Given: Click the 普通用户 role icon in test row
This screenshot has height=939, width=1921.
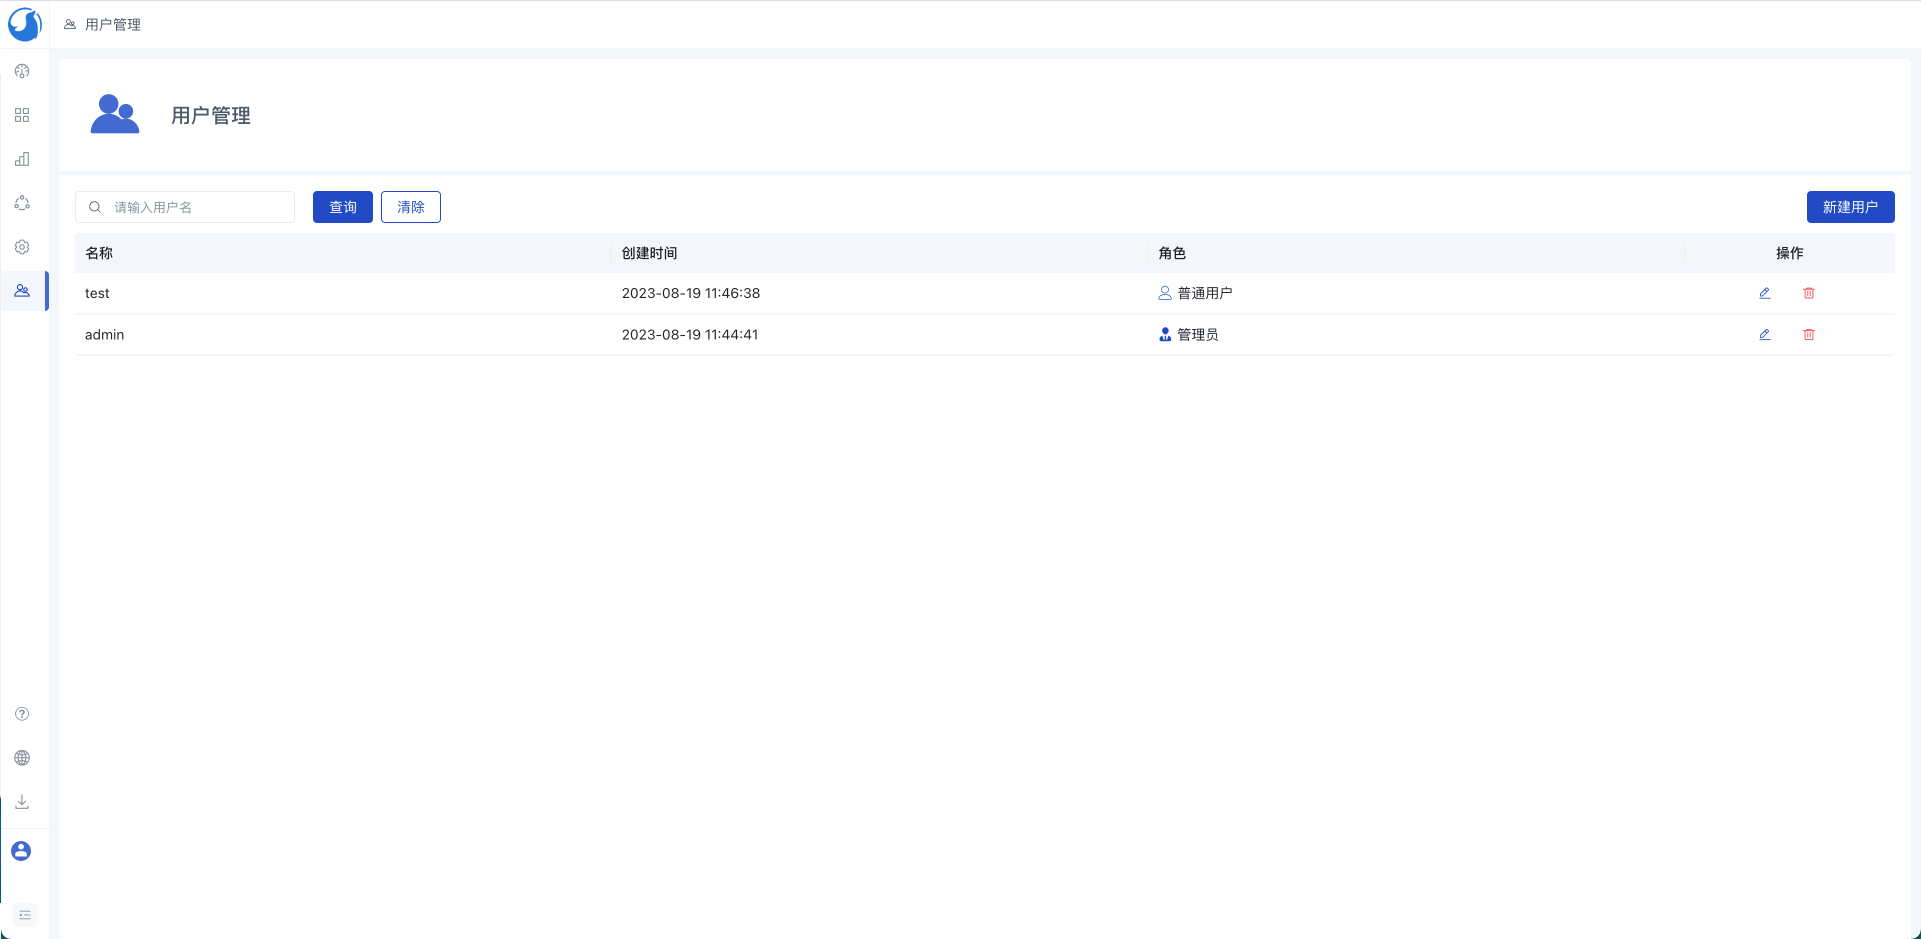Looking at the screenshot, I should pos(1165,293).
